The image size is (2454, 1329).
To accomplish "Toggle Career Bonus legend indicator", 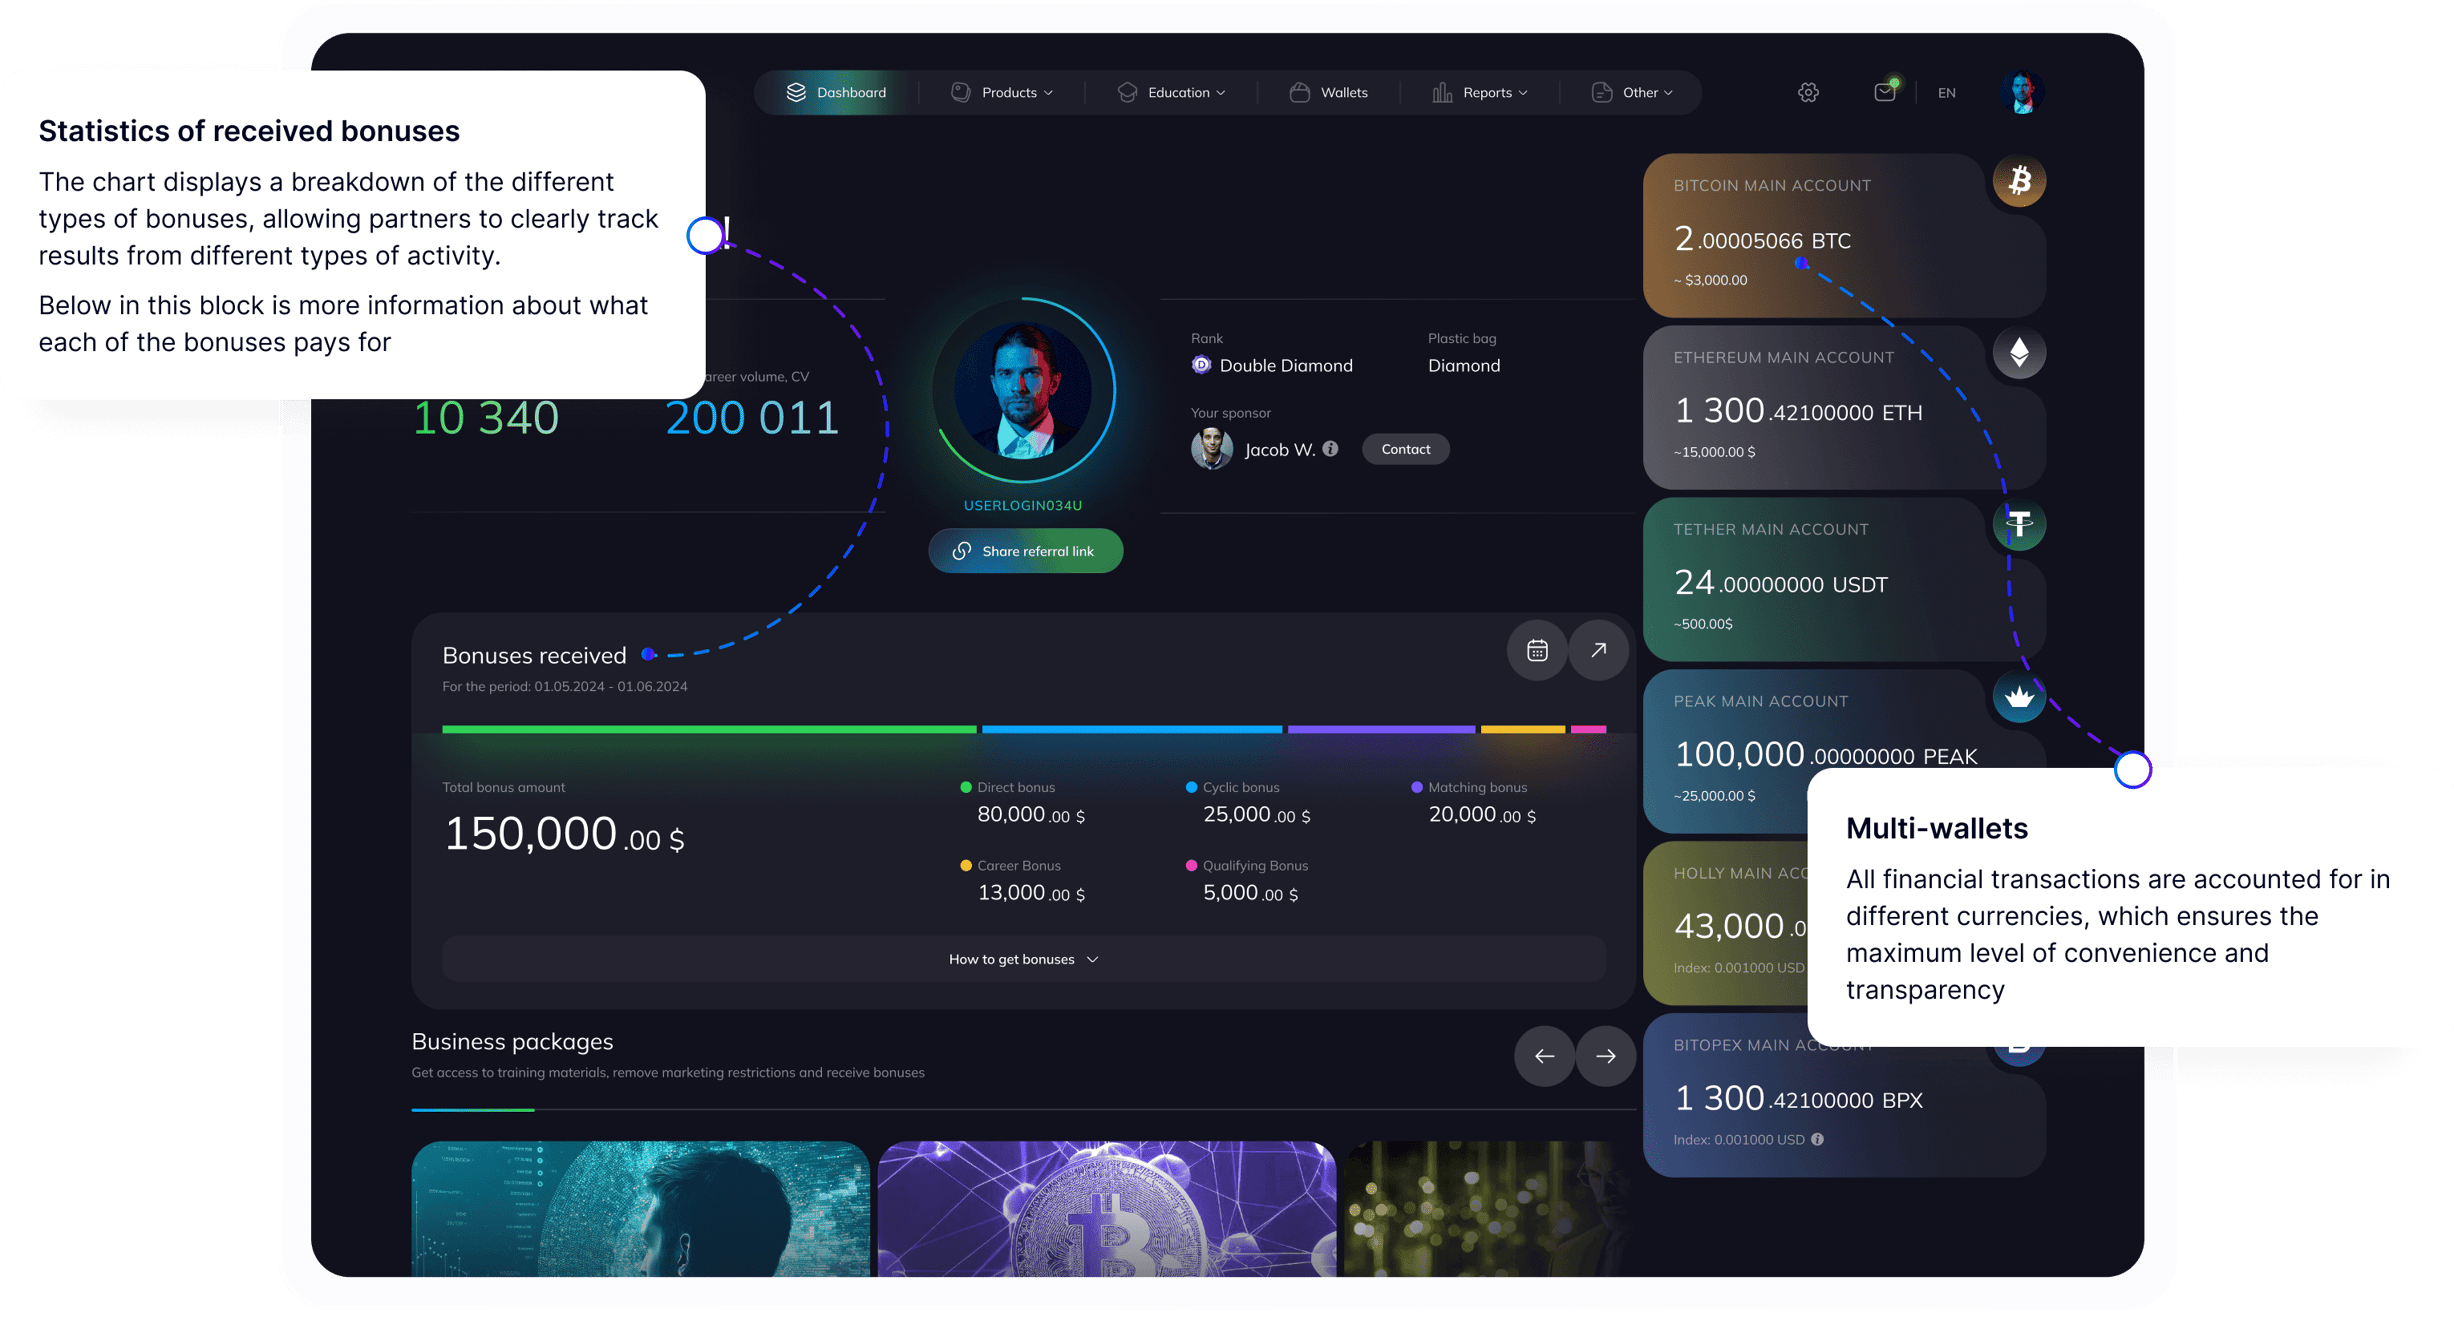I will [x=966, y=865].
